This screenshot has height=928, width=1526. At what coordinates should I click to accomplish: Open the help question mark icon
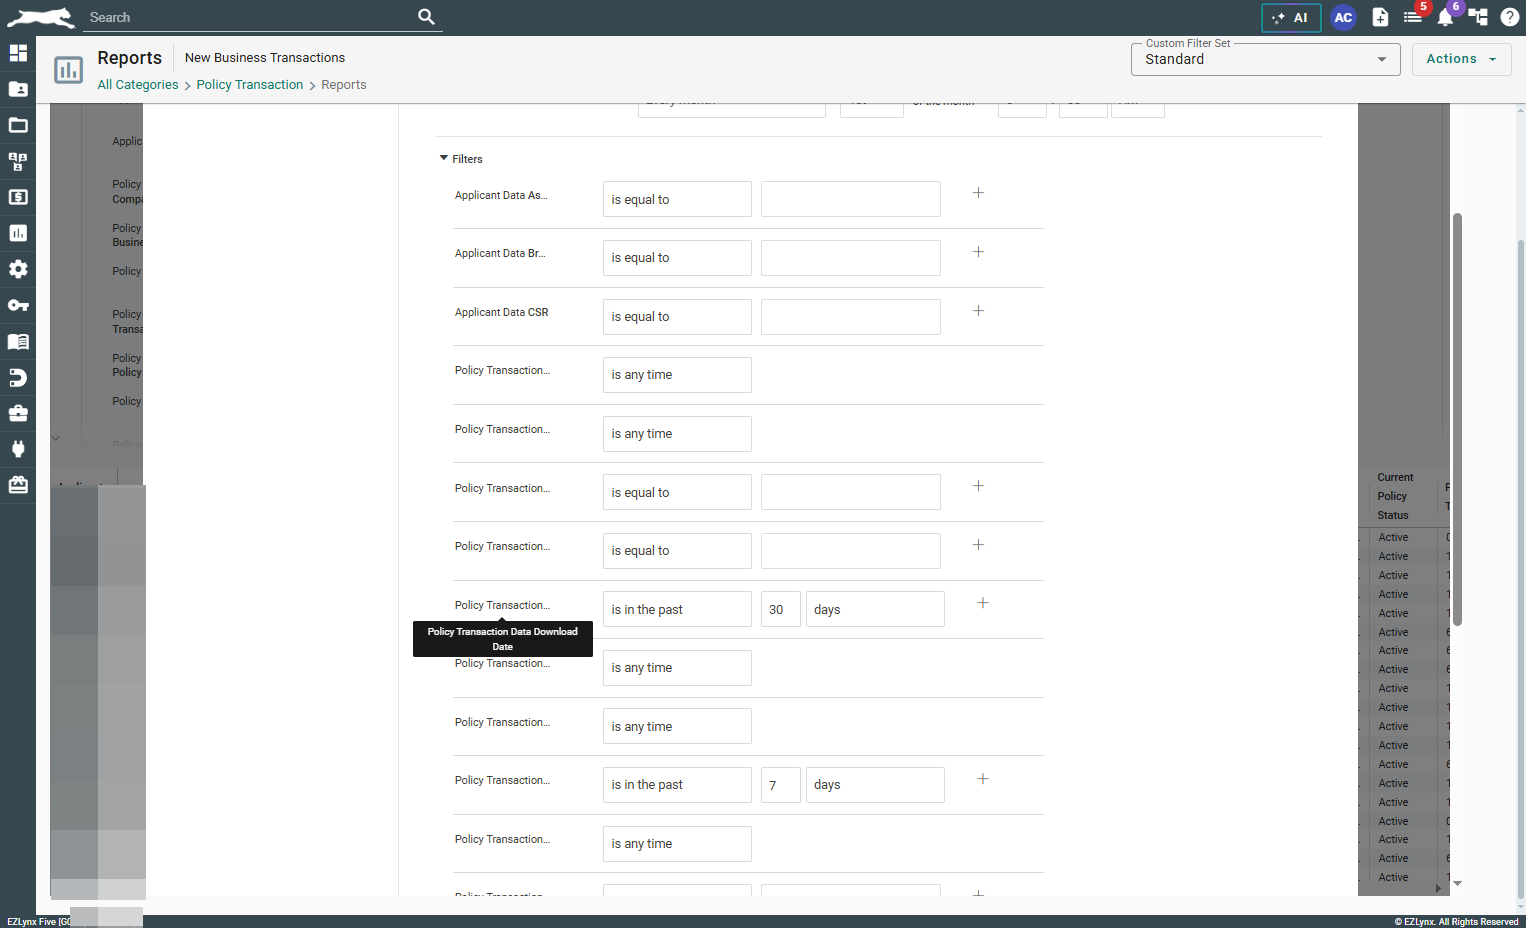click(1510, 17)
